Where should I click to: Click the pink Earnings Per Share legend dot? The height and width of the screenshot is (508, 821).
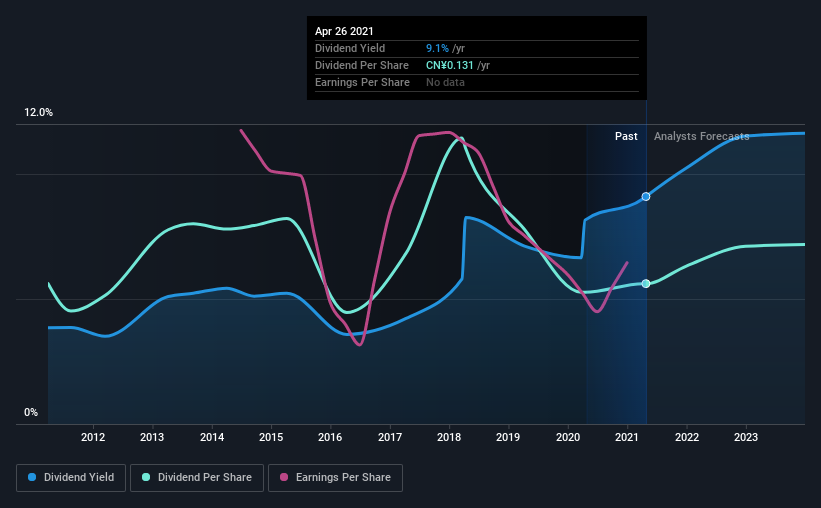point(284,477)
